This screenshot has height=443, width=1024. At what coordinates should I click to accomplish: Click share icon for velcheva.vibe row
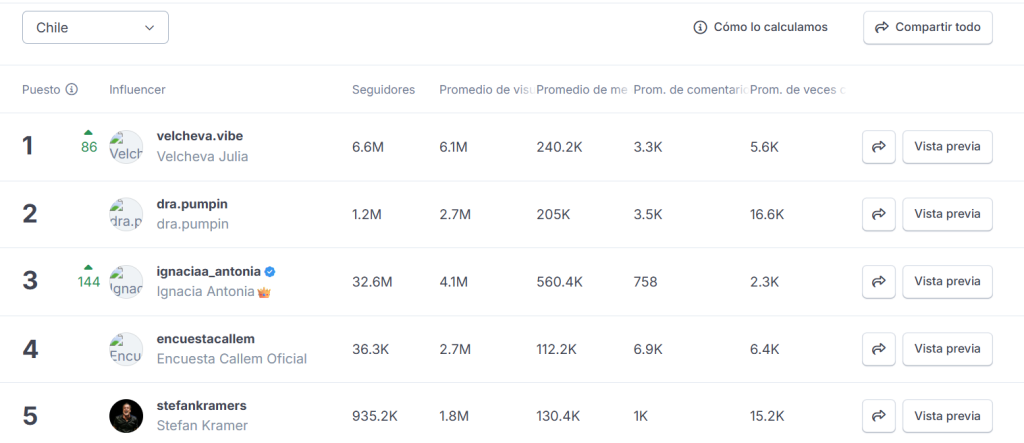(x=878, y=147)
